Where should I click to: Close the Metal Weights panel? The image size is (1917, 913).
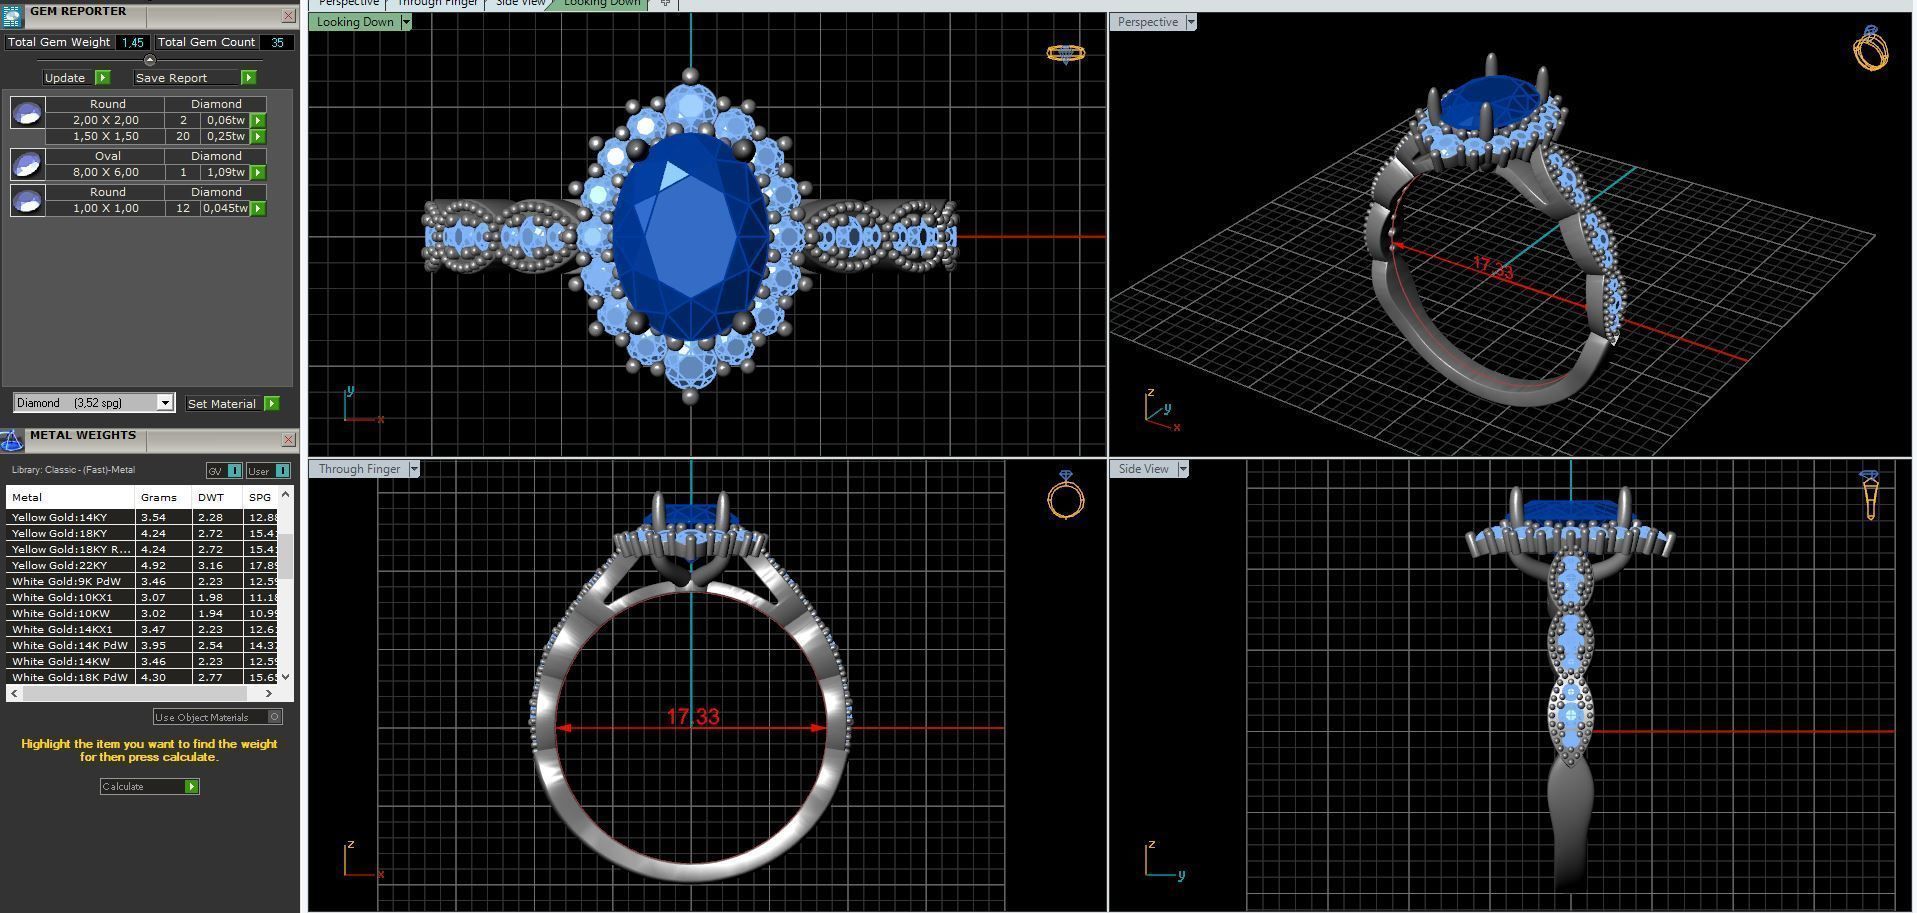[288, 439]
